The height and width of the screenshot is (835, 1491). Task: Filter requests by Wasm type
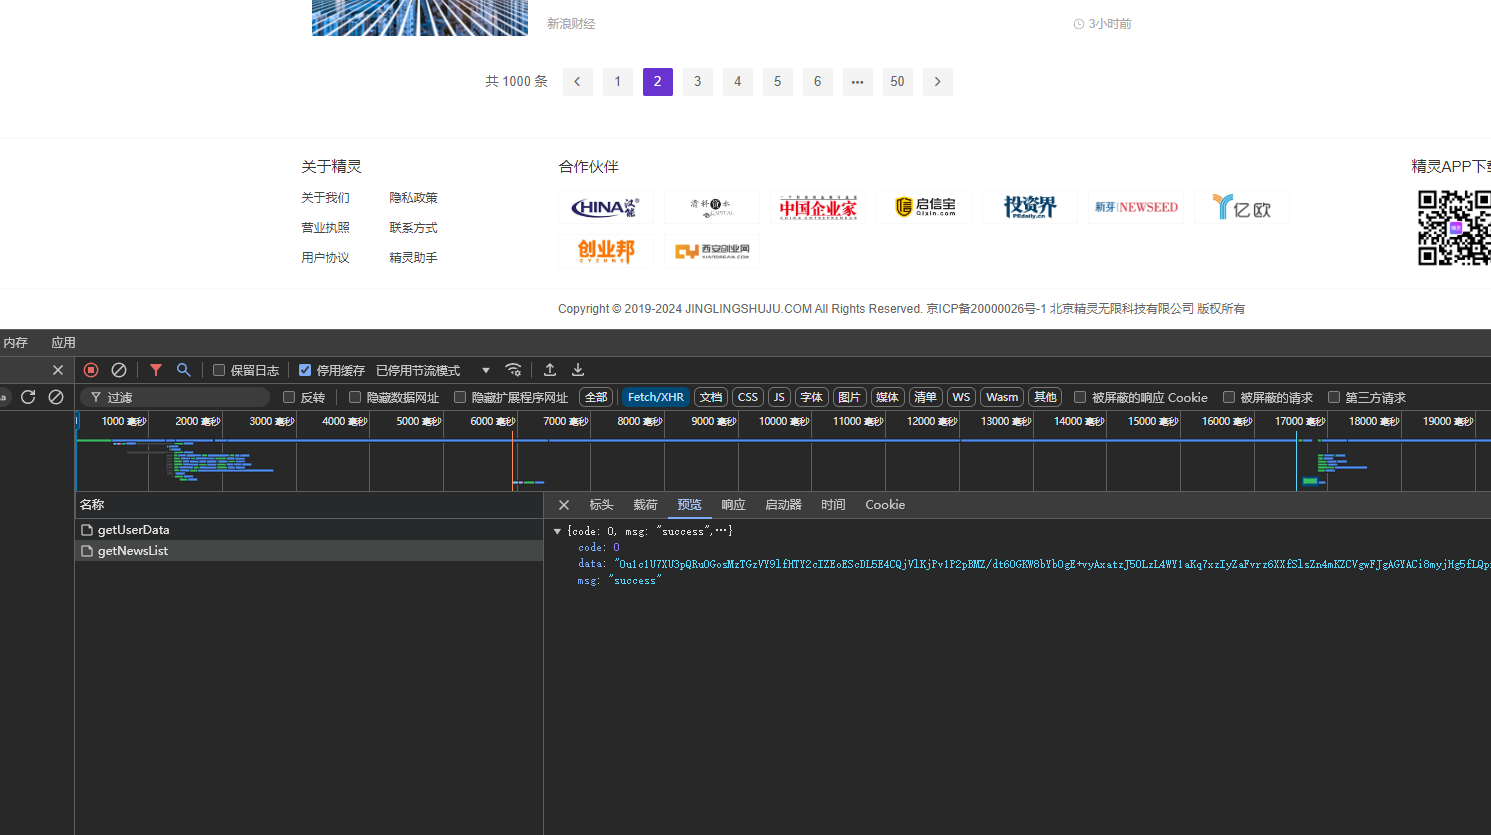1002,397
